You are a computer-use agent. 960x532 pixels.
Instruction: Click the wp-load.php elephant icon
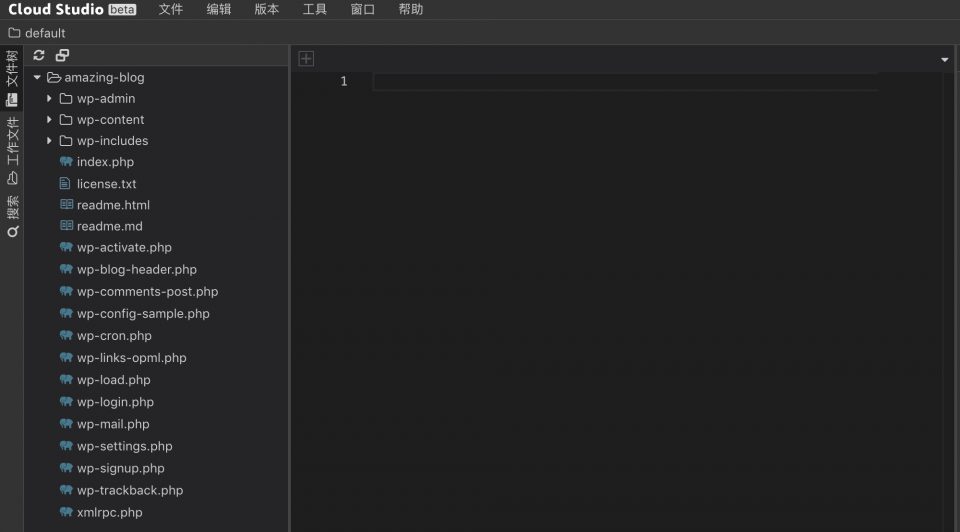pos(66,380)
